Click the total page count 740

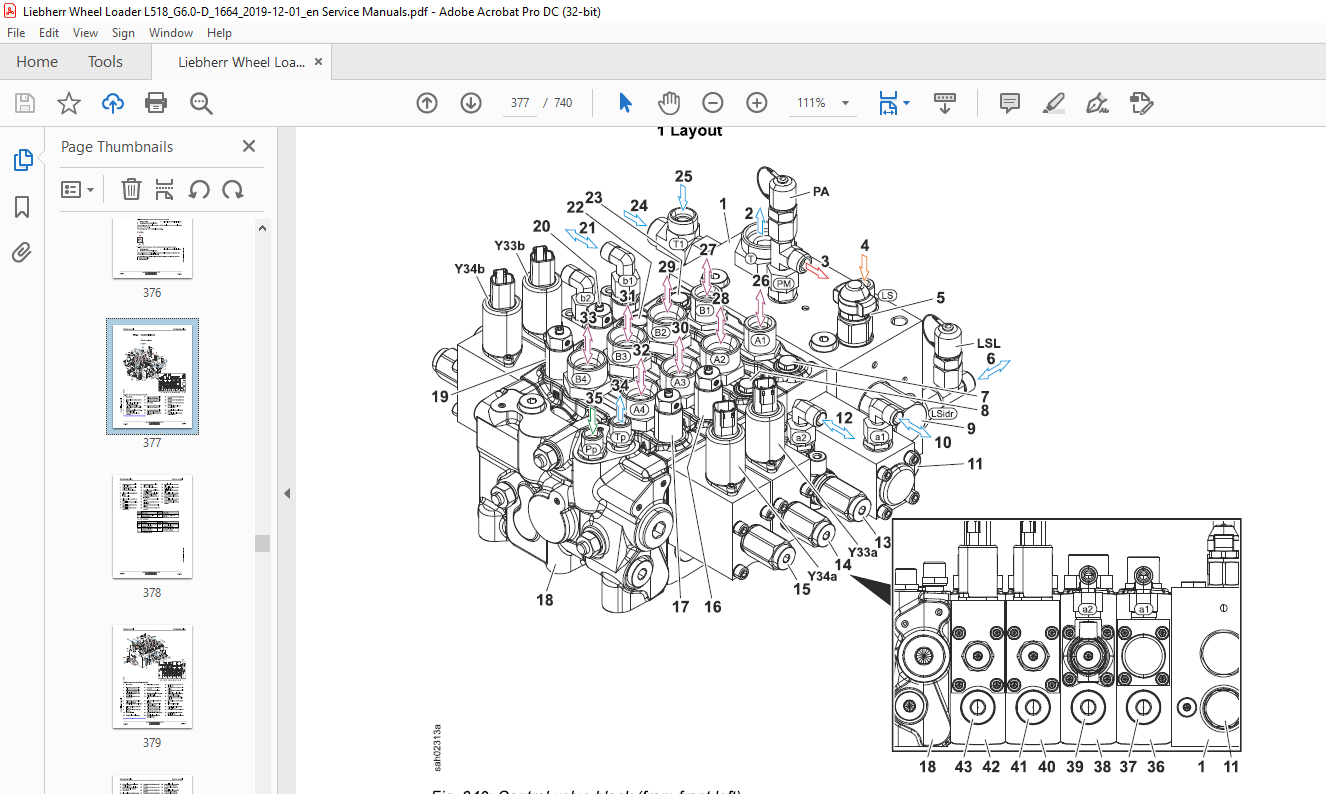(x=563, y=103)
